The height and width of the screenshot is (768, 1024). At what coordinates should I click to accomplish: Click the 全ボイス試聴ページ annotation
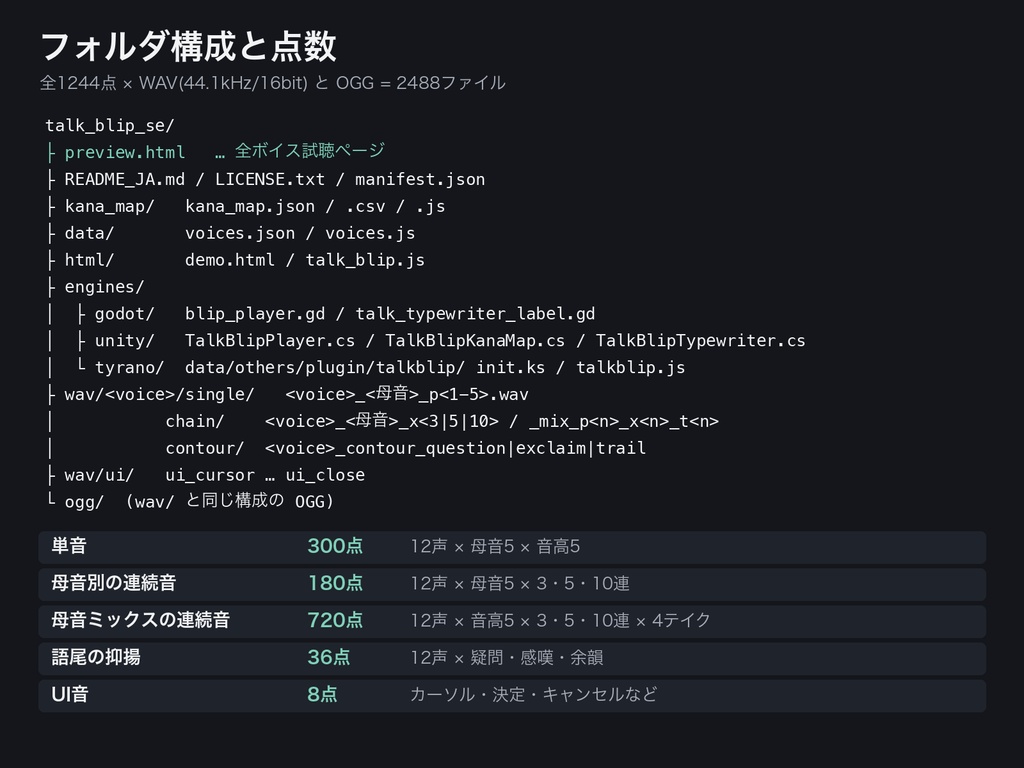[x=310, y=151]
